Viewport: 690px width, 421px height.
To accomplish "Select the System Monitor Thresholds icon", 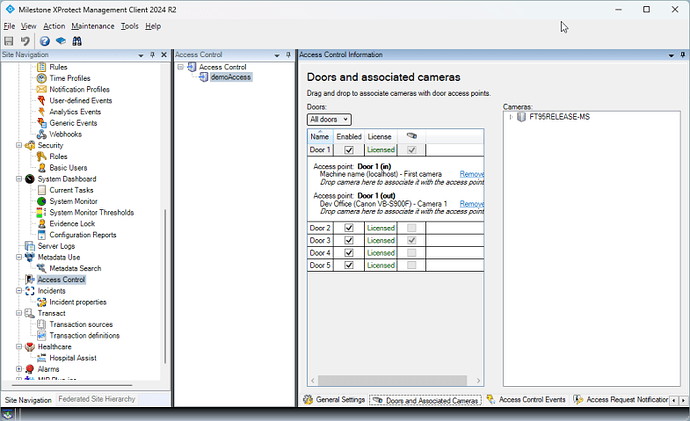I will 41,212.
